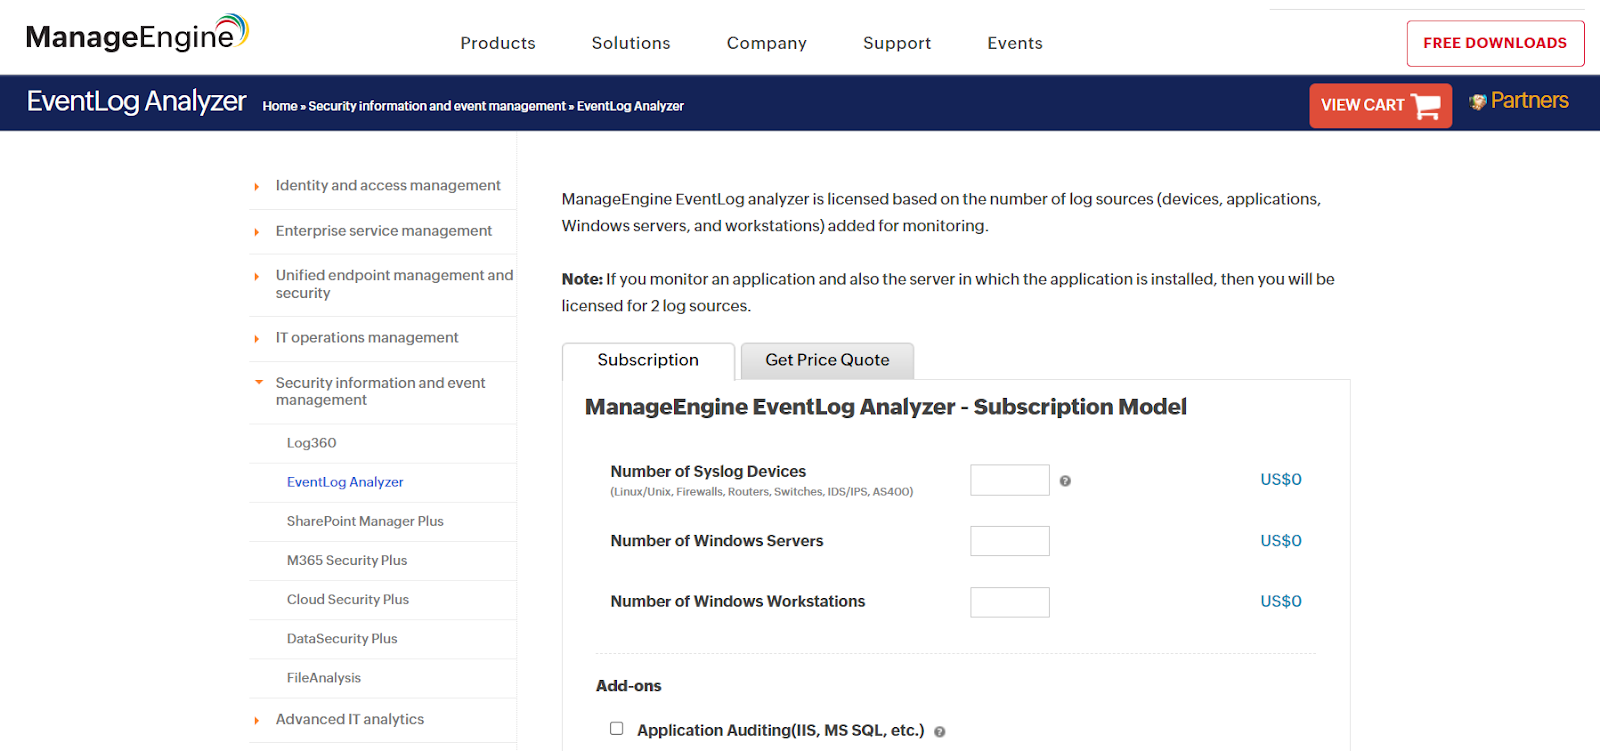Click the US$0 price for Windows Servers
1600x751 pixels.
(x=1281, y=541)
